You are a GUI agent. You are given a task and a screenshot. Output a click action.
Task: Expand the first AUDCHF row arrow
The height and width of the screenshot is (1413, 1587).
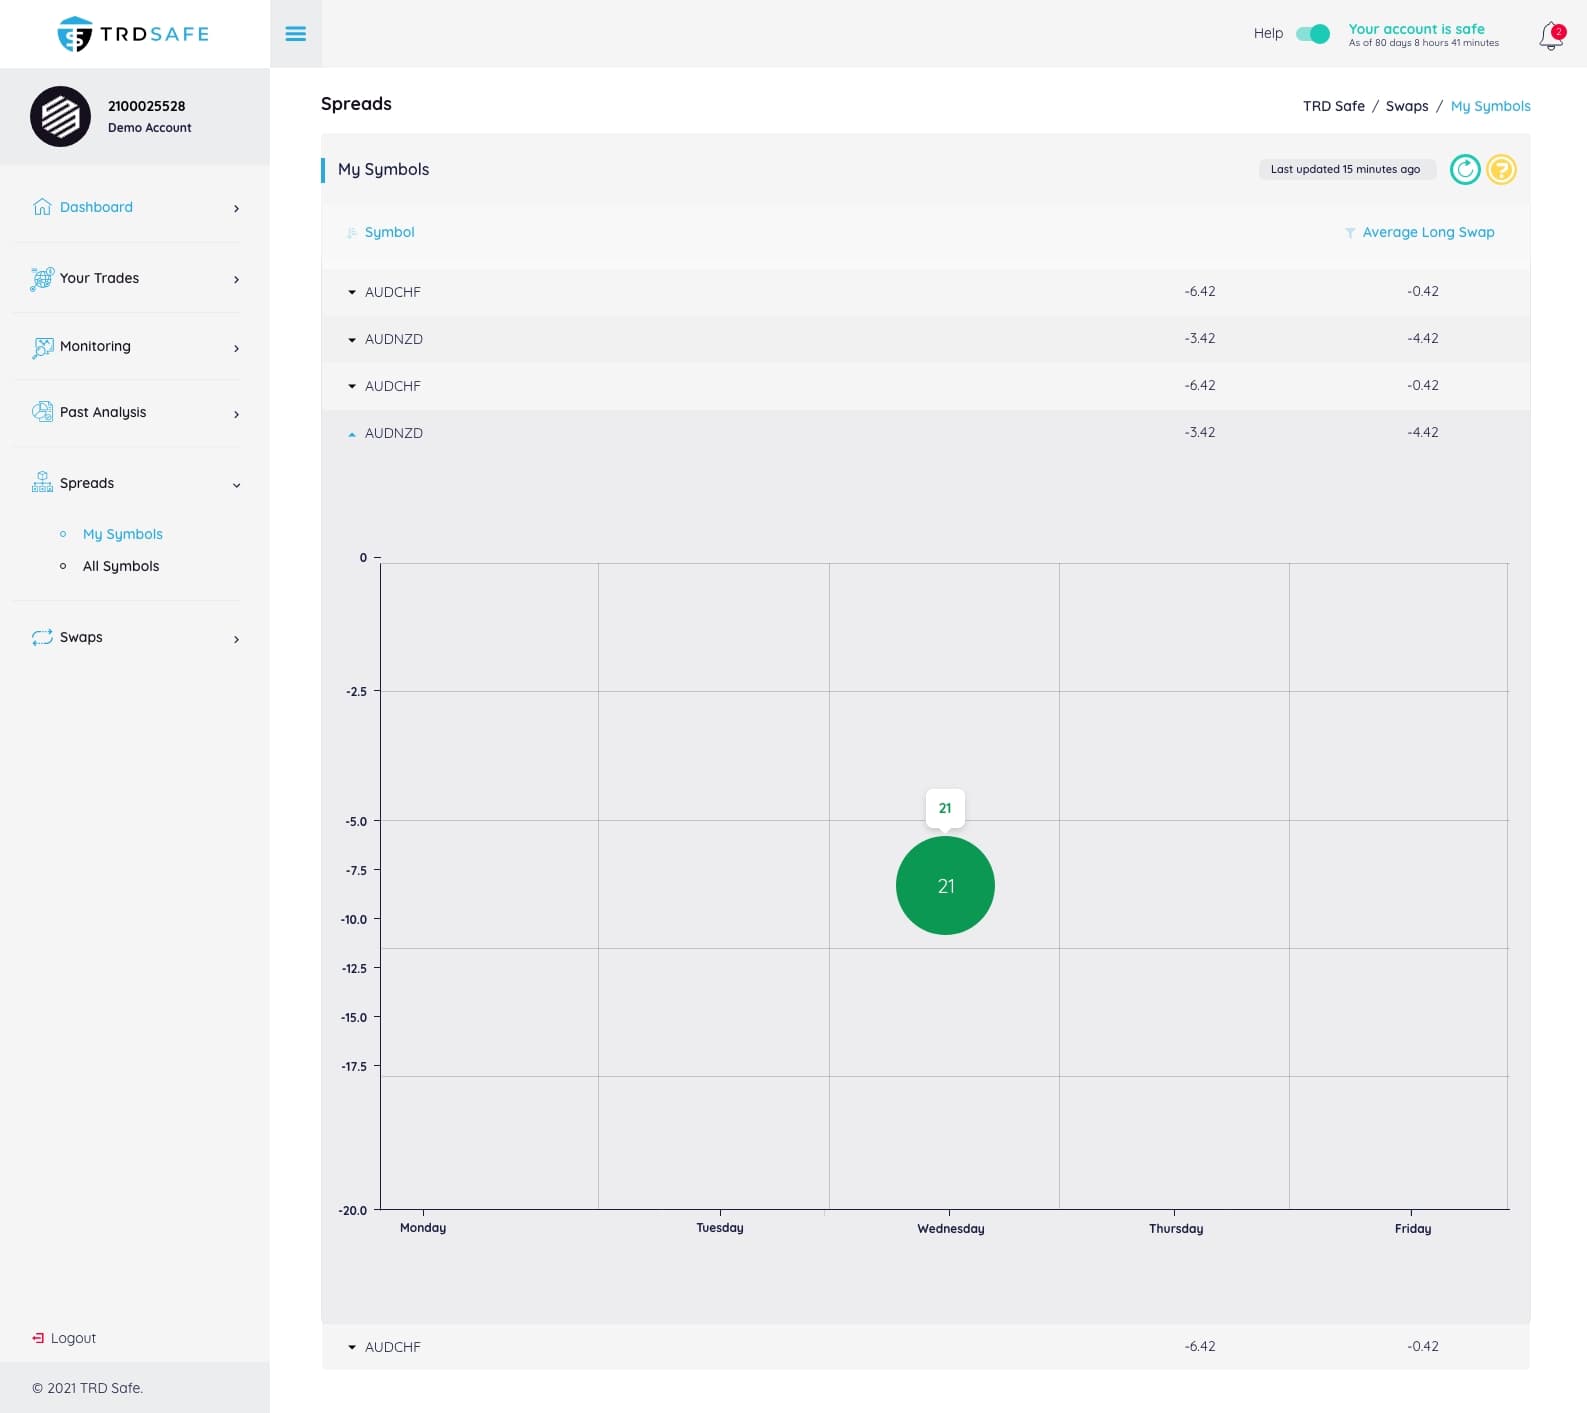352,293
